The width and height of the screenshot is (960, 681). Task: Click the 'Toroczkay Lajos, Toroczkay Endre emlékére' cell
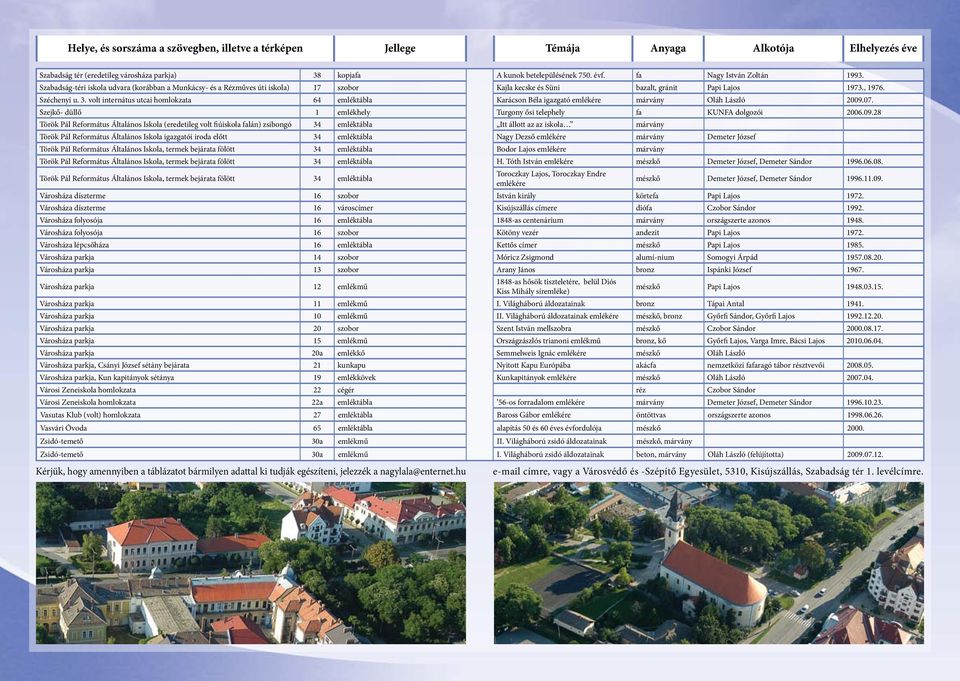click(563, 178)
